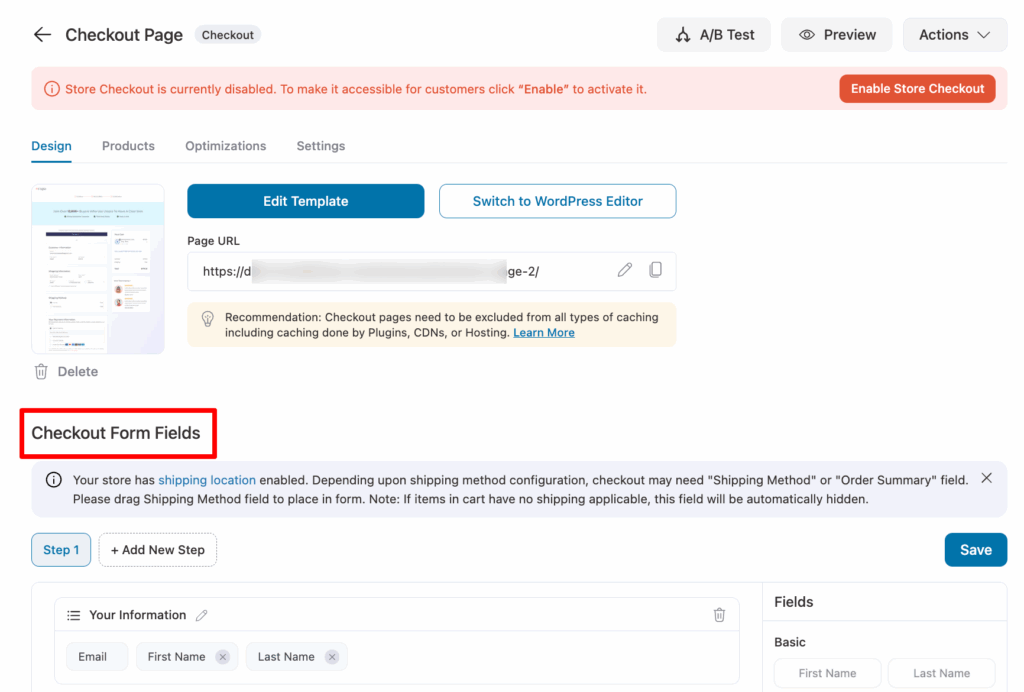Viewport: 1024px width, 692px height.
Task: Click the Your Information drag handle icon
Action: pyautogui.click(x=74, y=615)
